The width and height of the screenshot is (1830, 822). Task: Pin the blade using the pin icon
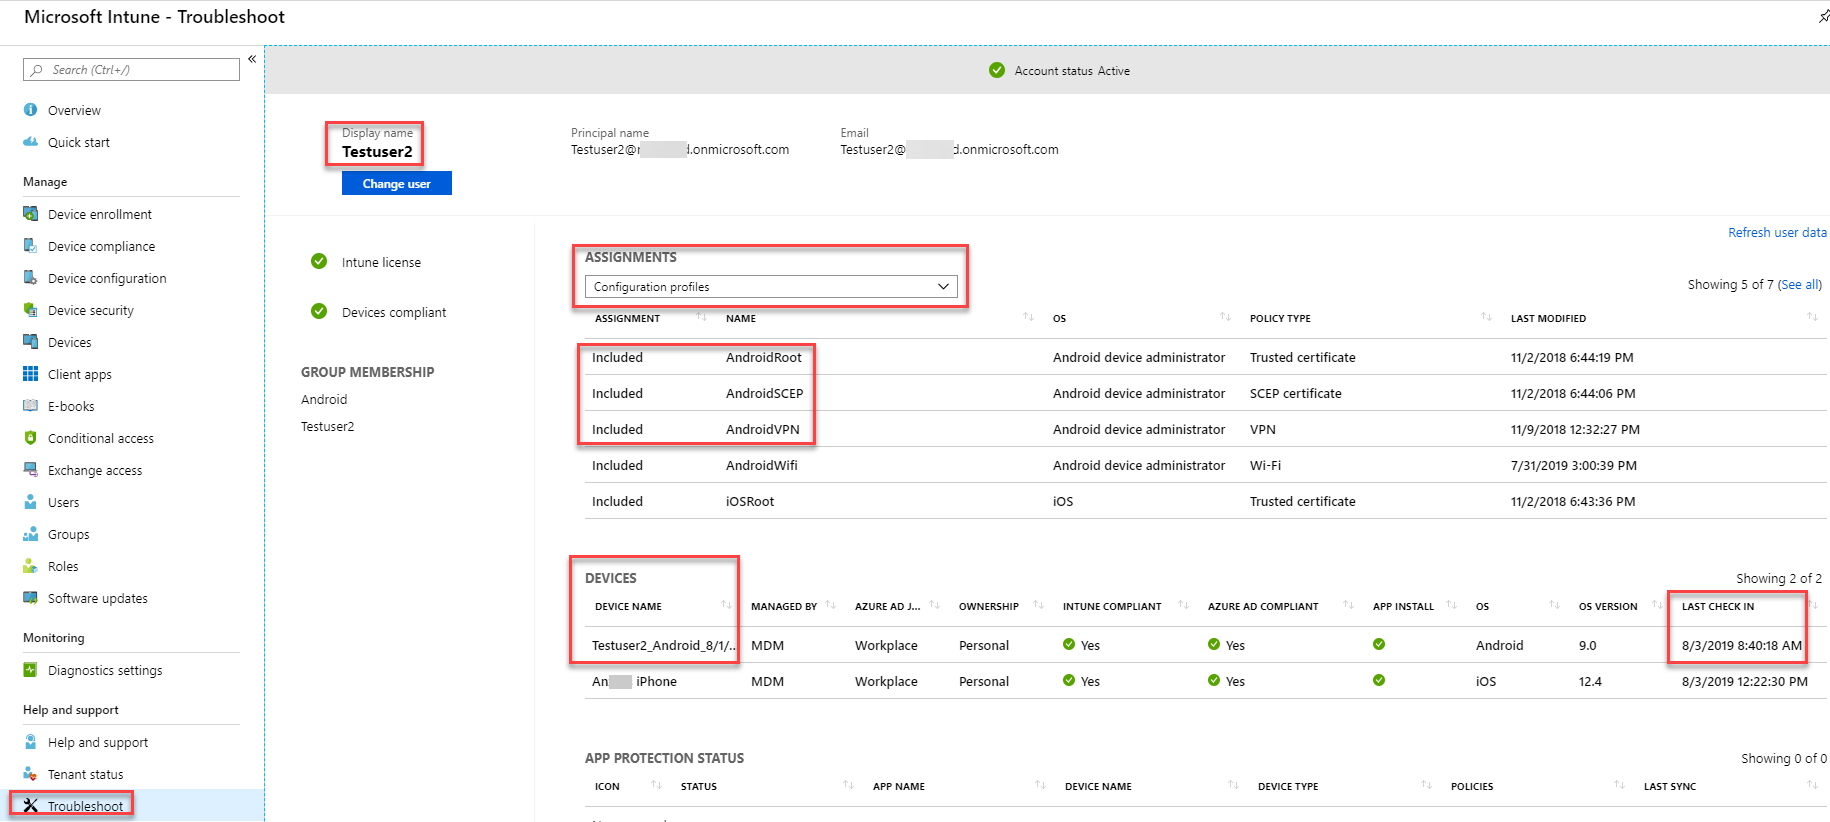coord(1823,16)
